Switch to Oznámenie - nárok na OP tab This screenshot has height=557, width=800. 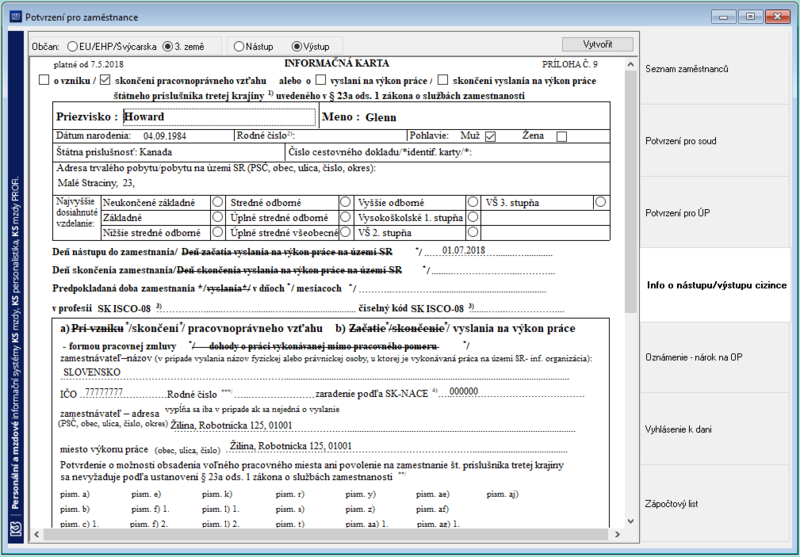[x=714, y=357]
